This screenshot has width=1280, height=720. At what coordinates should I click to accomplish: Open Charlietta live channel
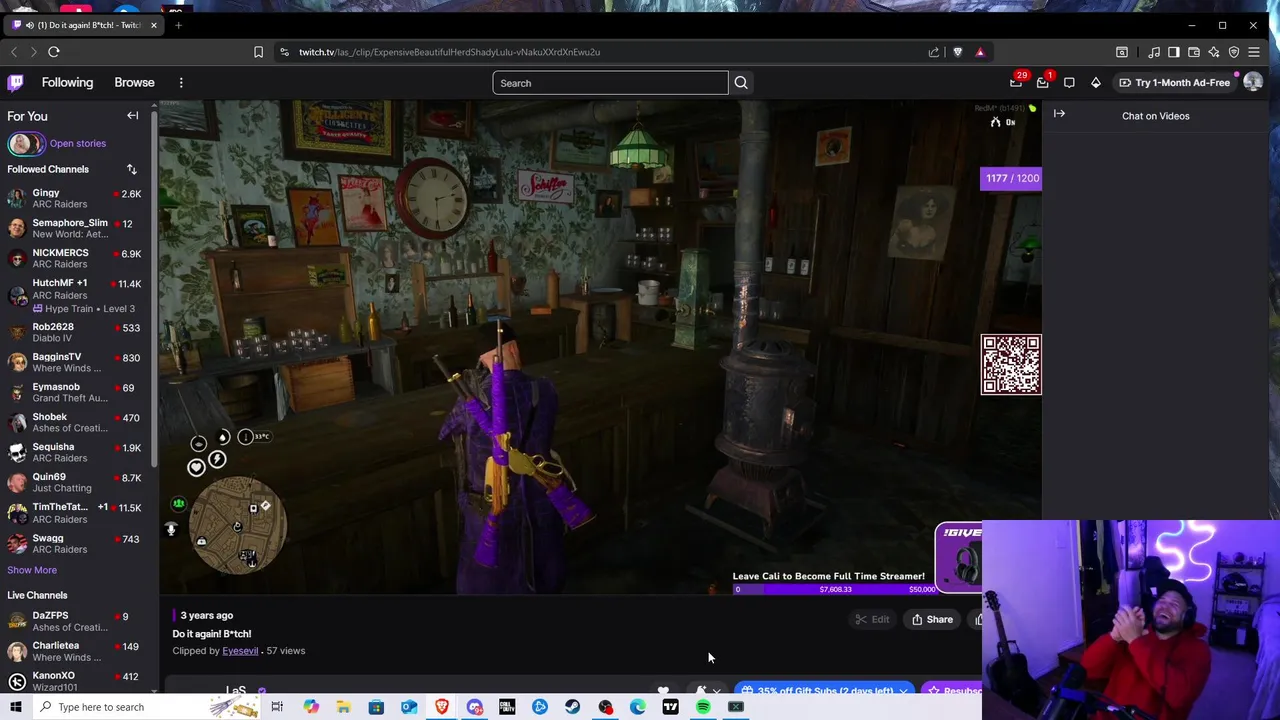coord(77,651)
